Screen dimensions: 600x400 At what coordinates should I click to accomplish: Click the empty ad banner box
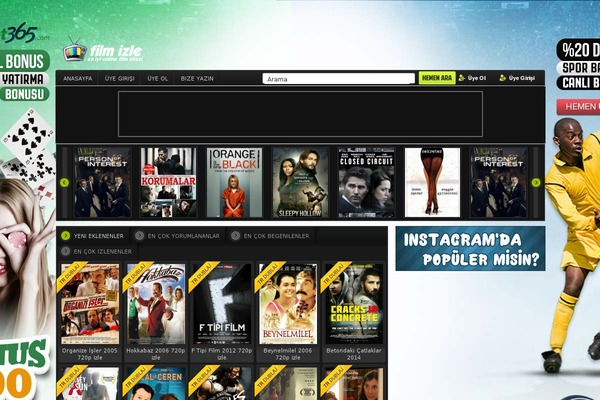tap(300, 114)
